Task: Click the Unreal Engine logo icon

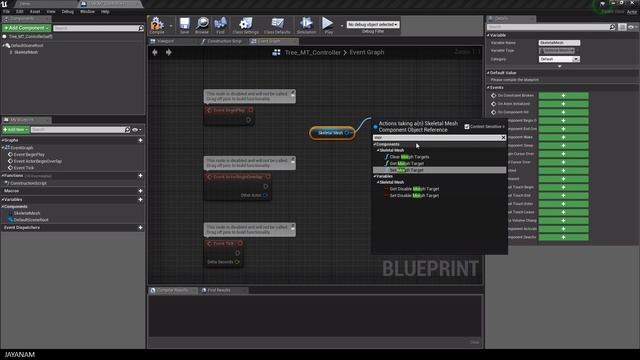Action: click(4, 4)
